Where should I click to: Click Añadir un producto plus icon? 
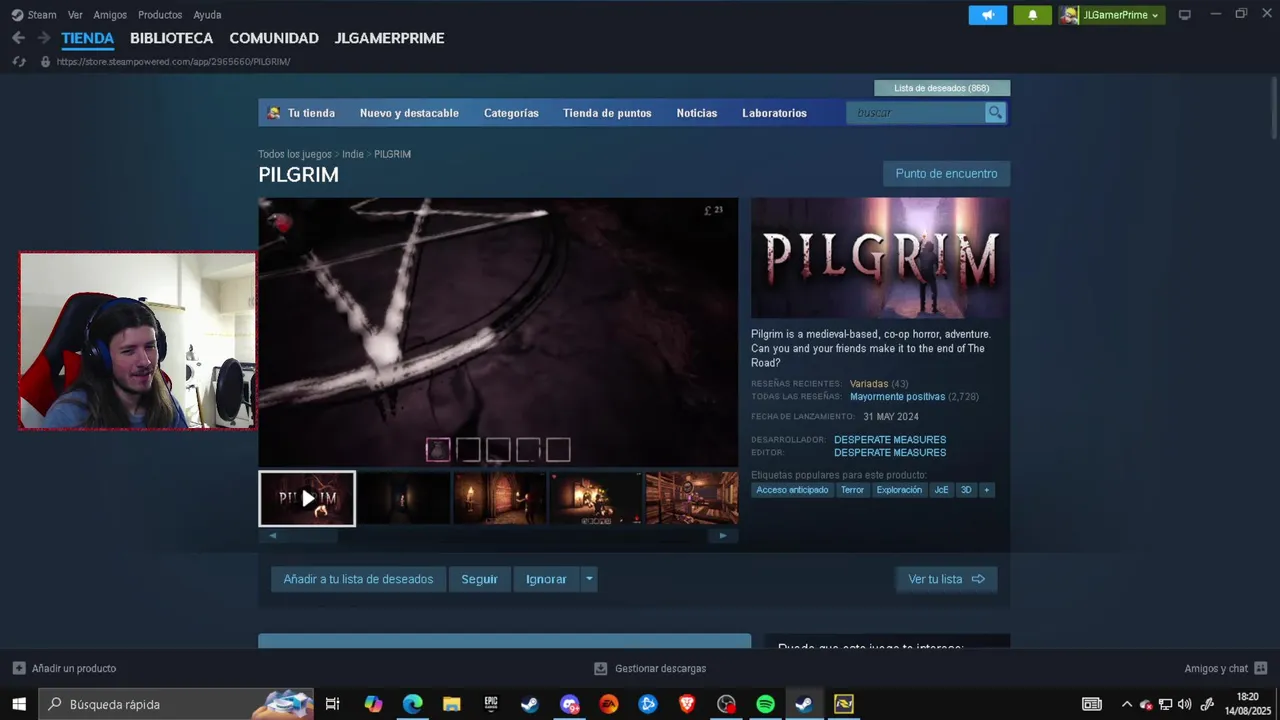[19, 668]
